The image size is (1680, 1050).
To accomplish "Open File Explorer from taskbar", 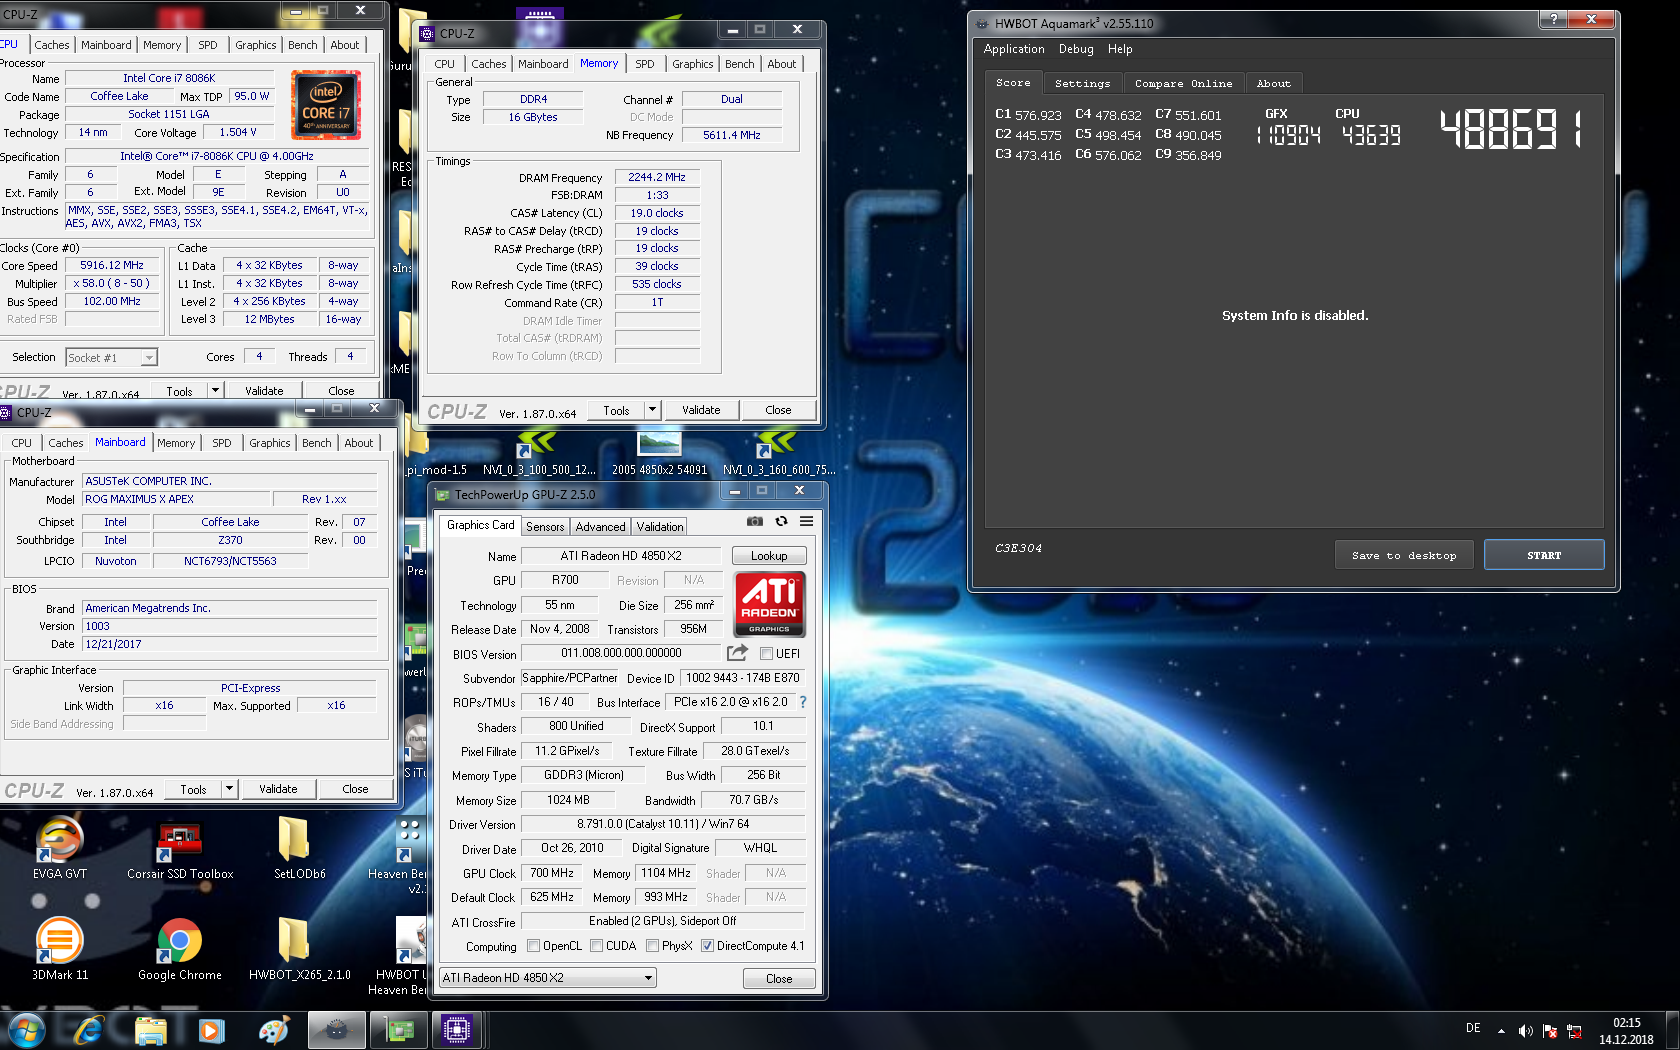I will coord(150,1030).
